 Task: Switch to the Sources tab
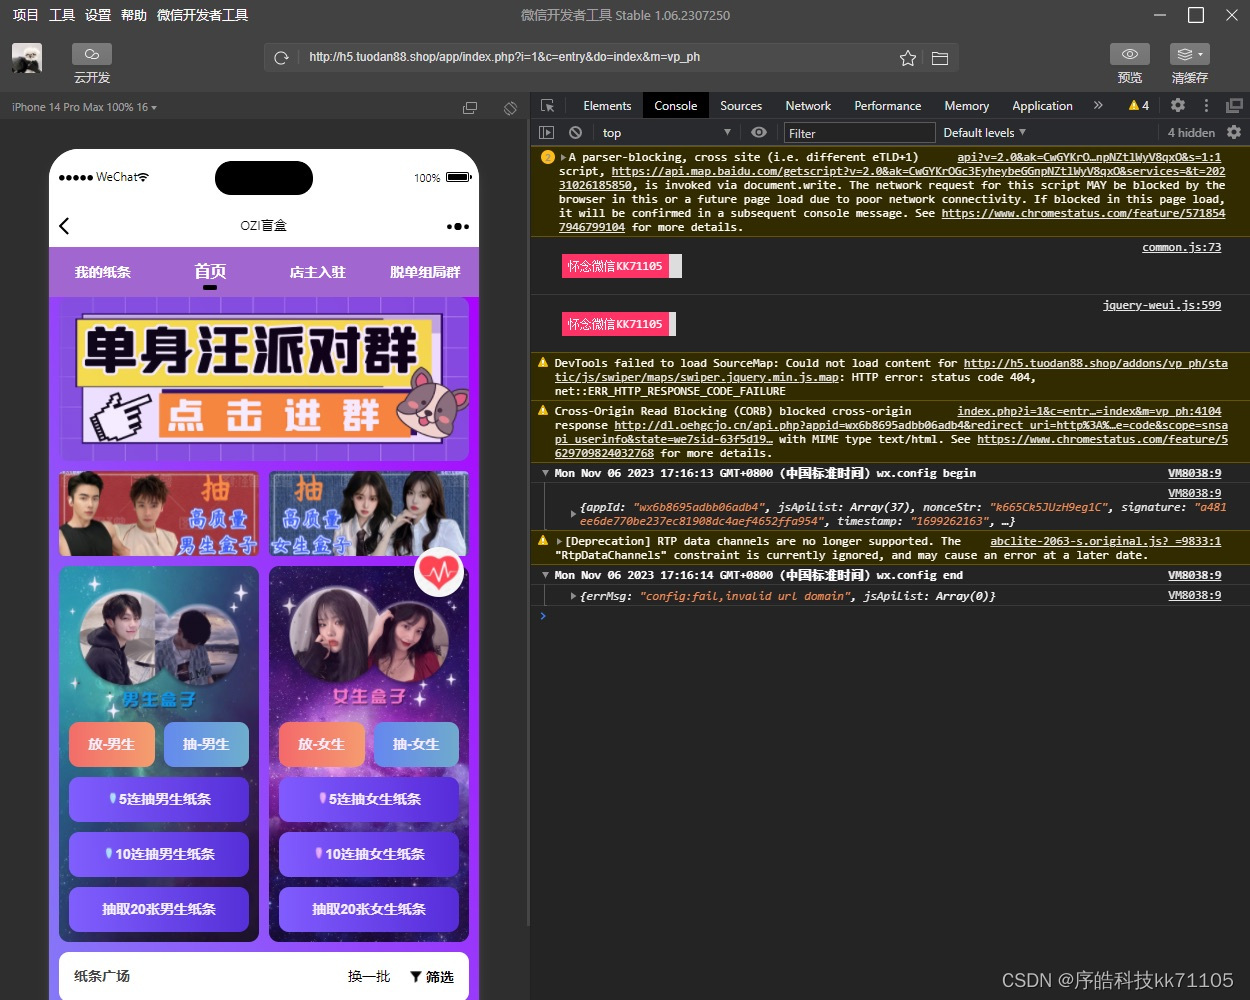pyautogui.click(x=741, y=105)
